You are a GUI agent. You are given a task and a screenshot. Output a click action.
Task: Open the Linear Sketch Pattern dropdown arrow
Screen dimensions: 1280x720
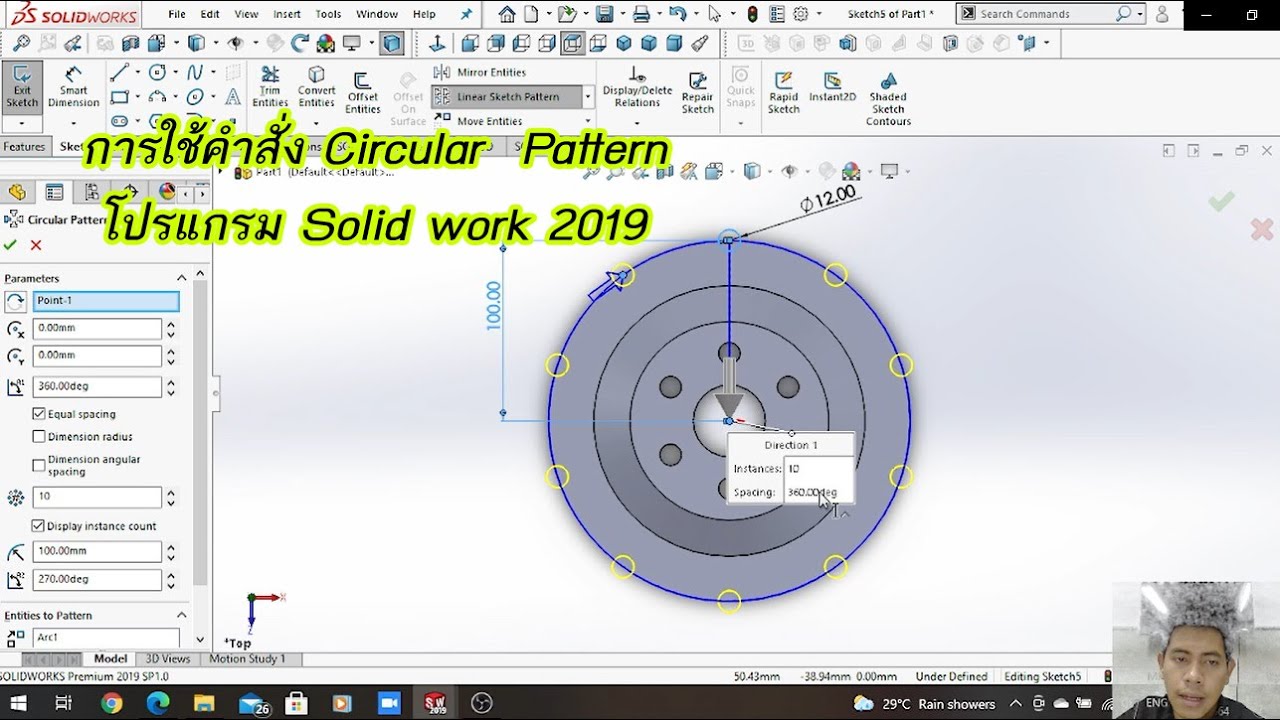pos(588,97)
